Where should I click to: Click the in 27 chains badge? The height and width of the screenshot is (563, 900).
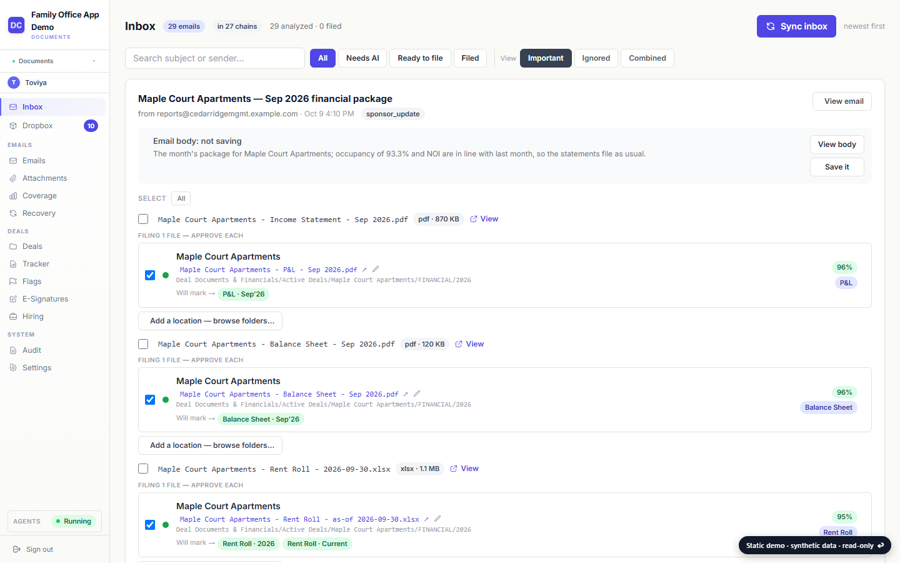[x=237, y=26]
